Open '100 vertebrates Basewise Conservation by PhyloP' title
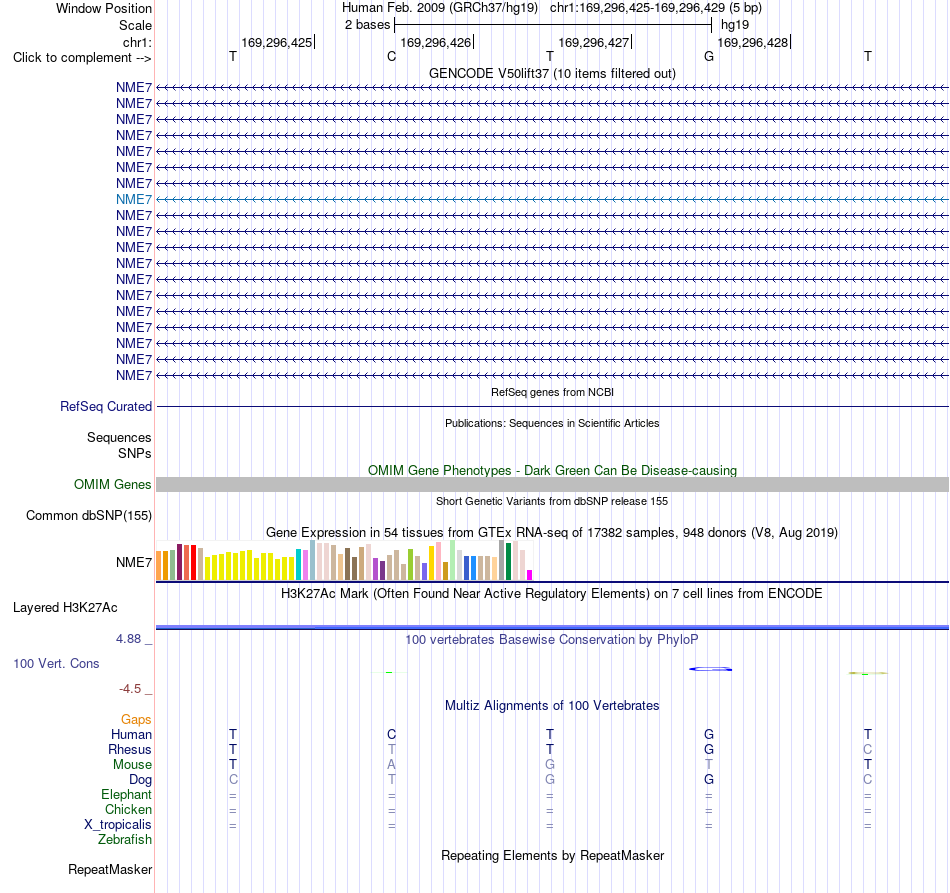 [552, 639]
